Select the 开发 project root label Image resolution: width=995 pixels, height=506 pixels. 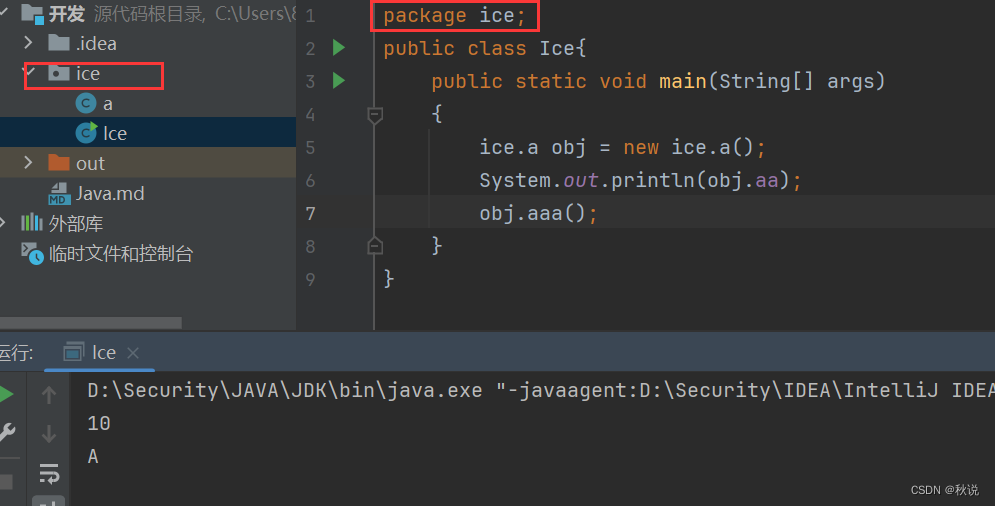[67, 13]
